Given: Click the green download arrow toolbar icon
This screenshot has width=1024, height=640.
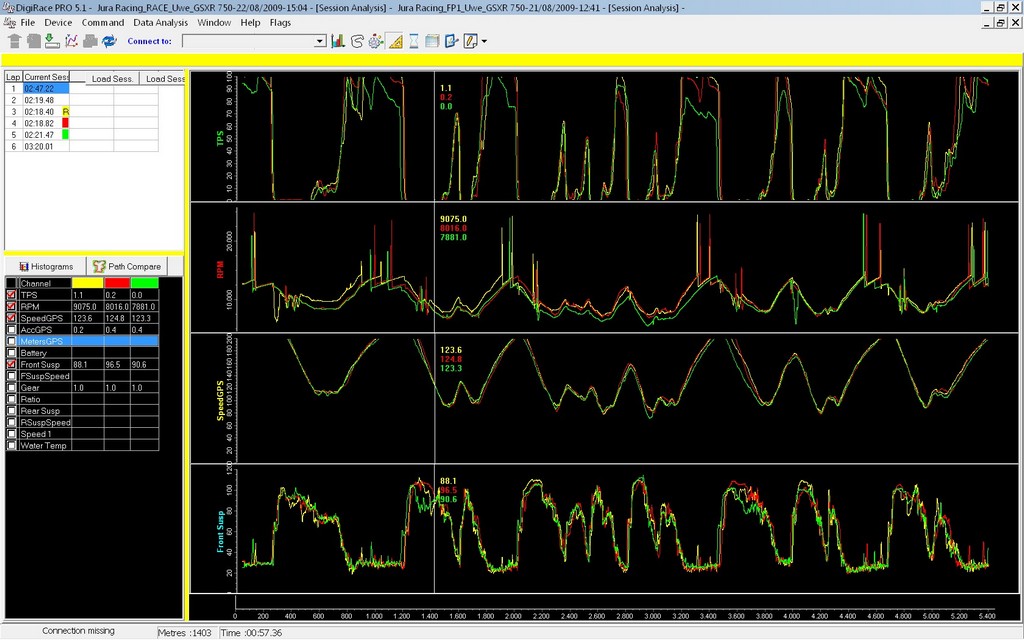Looking at the screenshot, I should pos(52,41).
